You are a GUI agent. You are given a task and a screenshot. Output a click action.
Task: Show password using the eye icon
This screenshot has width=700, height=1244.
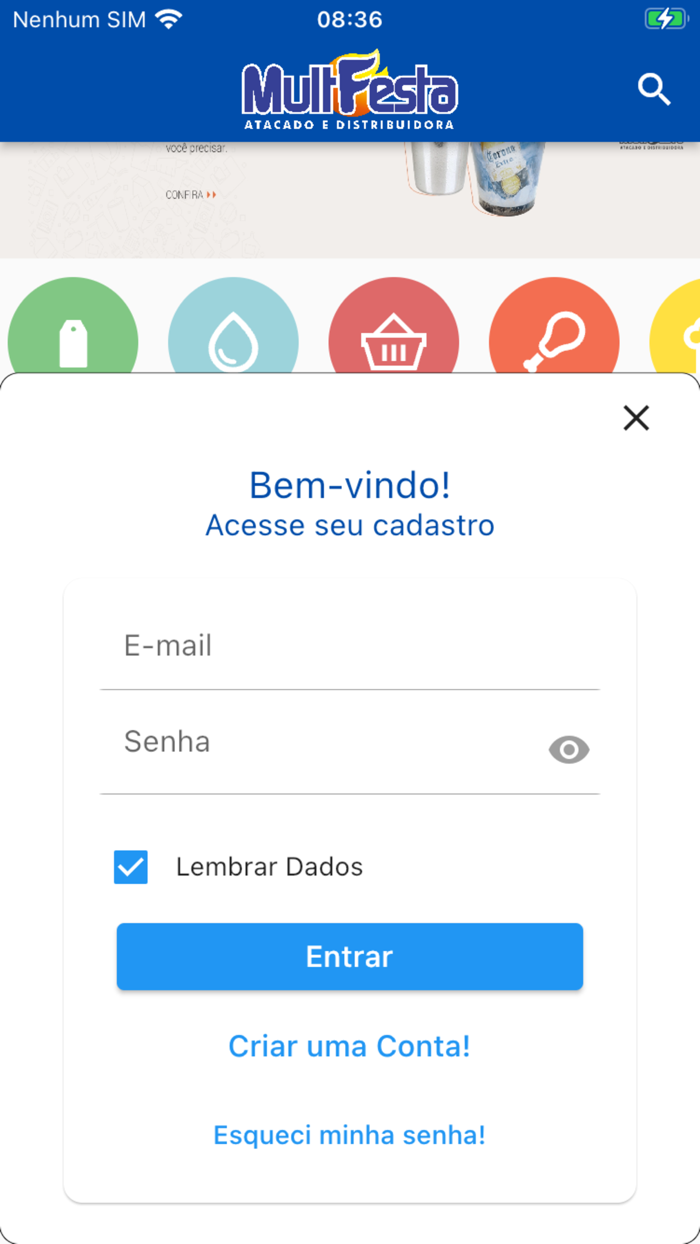tap(569, 749)
